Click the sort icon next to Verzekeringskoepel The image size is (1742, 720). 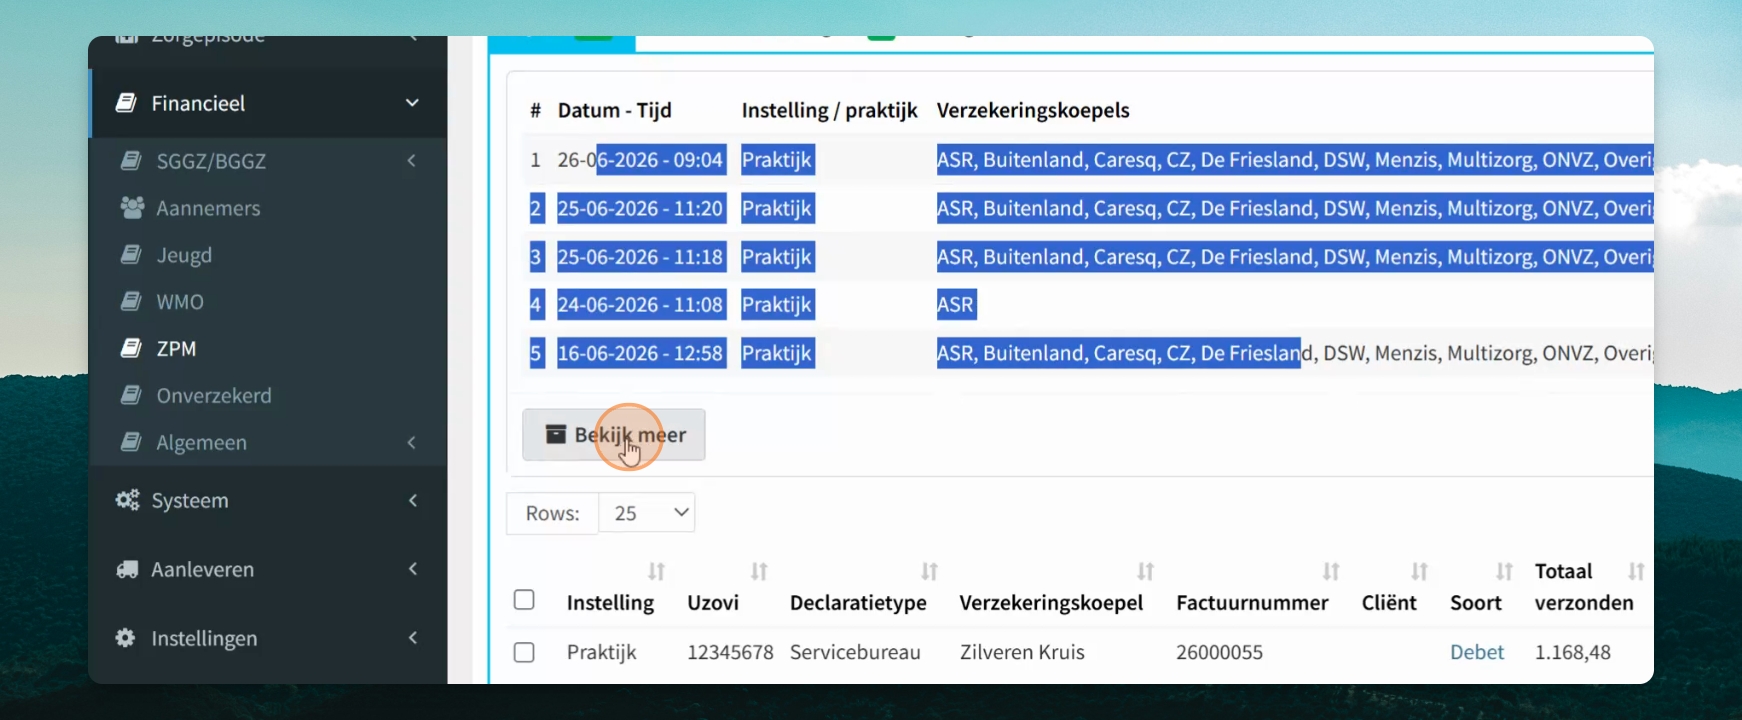click(x=1145, y=571)
